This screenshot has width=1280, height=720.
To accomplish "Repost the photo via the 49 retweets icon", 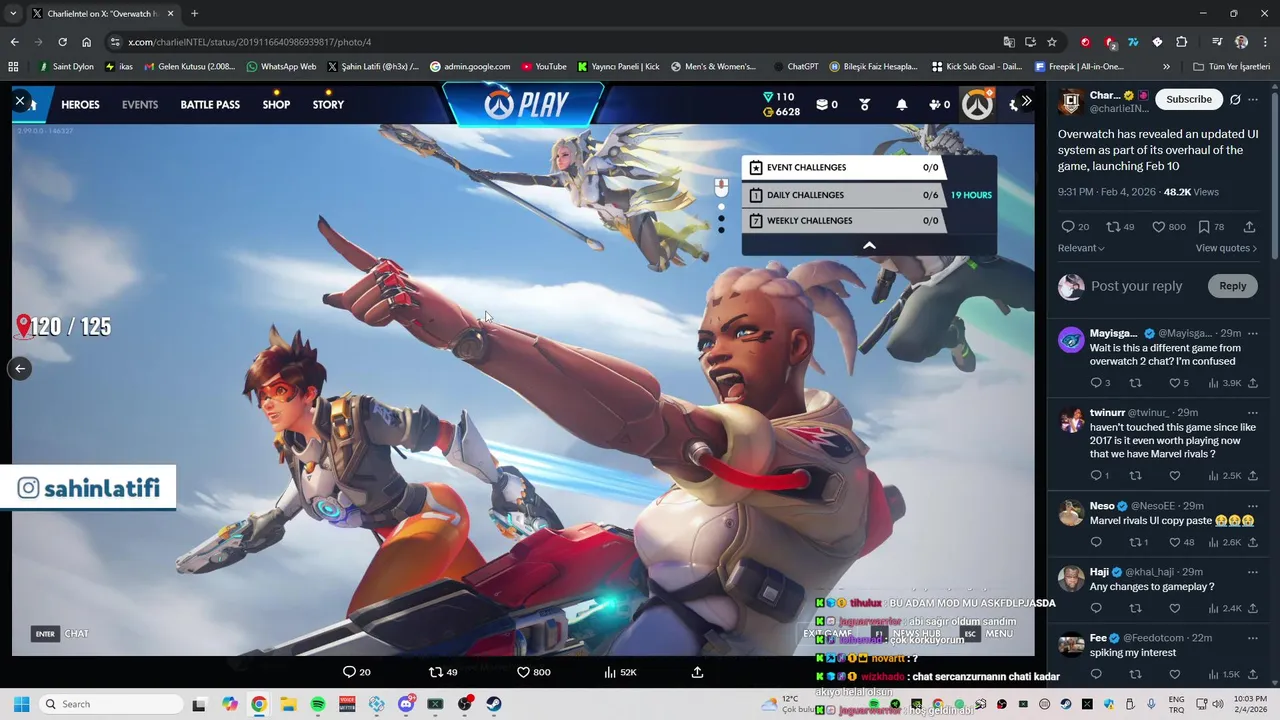I will 443,672.
